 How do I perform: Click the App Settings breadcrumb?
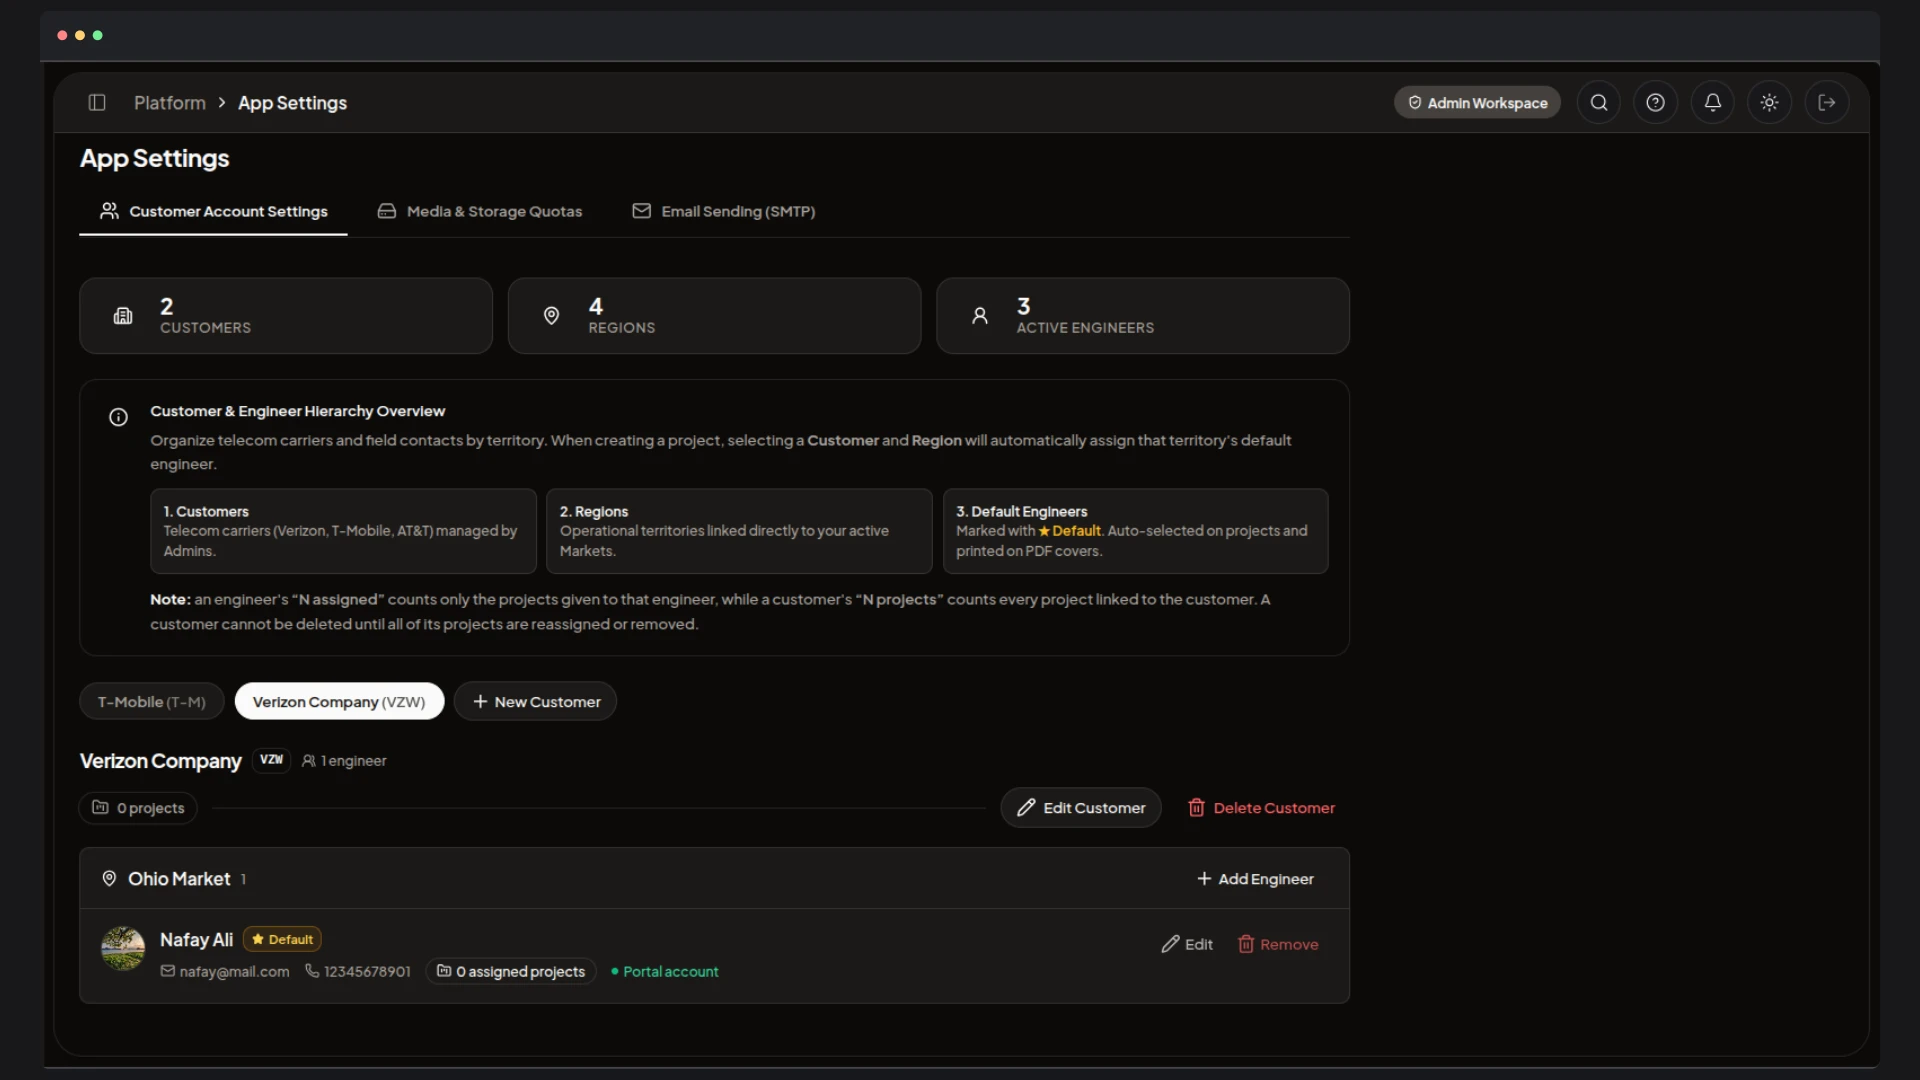click(x=292, y=103)
